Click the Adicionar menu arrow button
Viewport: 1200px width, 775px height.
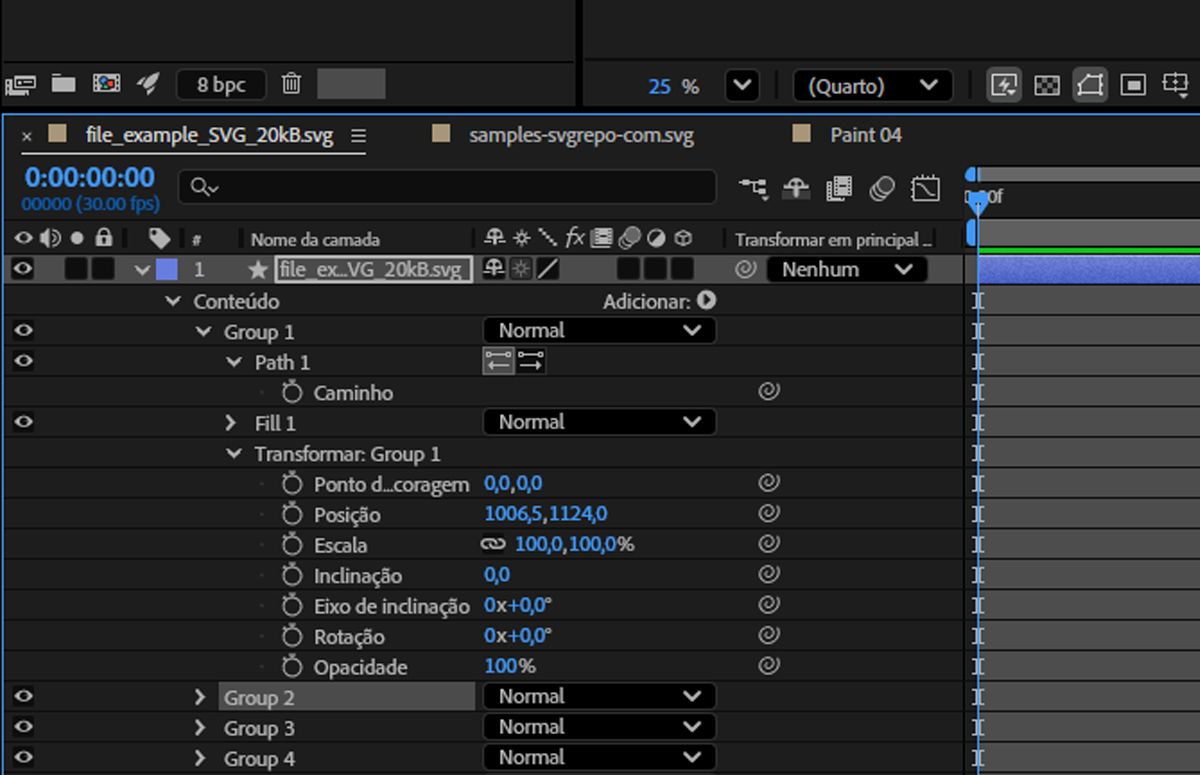[x=707, y=300]
